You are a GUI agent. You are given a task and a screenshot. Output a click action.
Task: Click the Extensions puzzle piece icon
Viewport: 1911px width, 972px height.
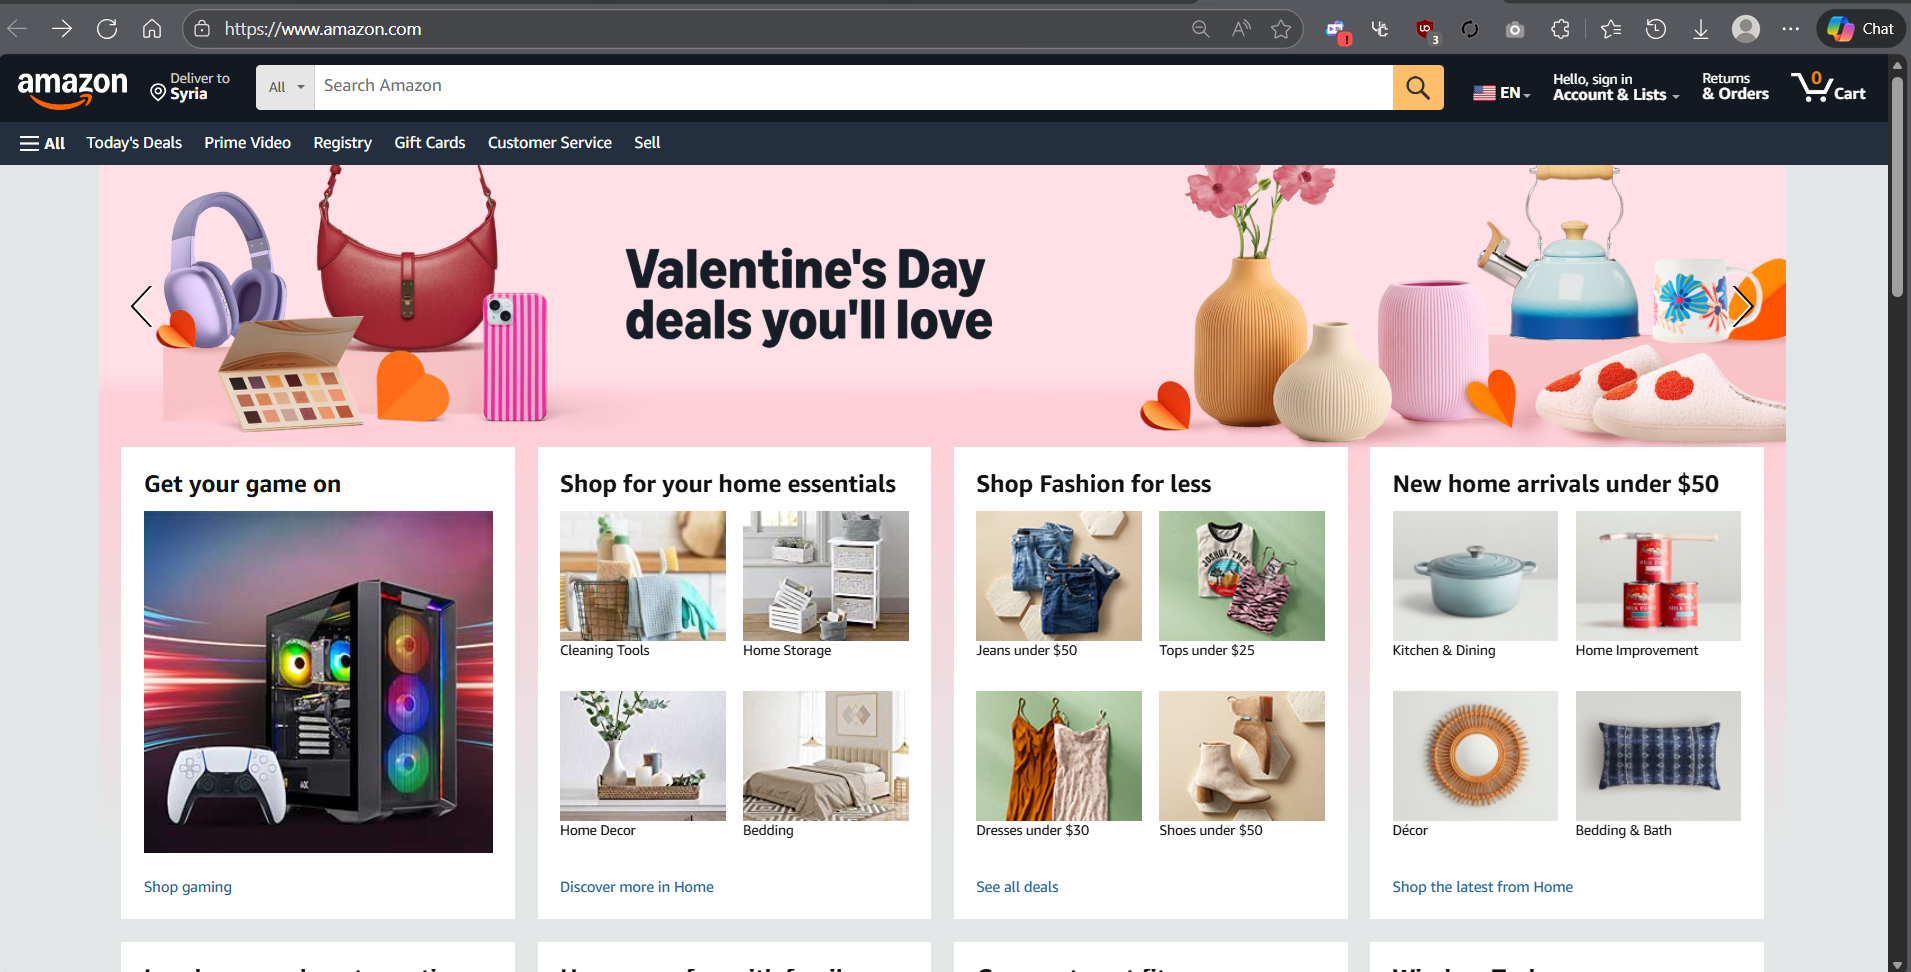click(1560, 30)
